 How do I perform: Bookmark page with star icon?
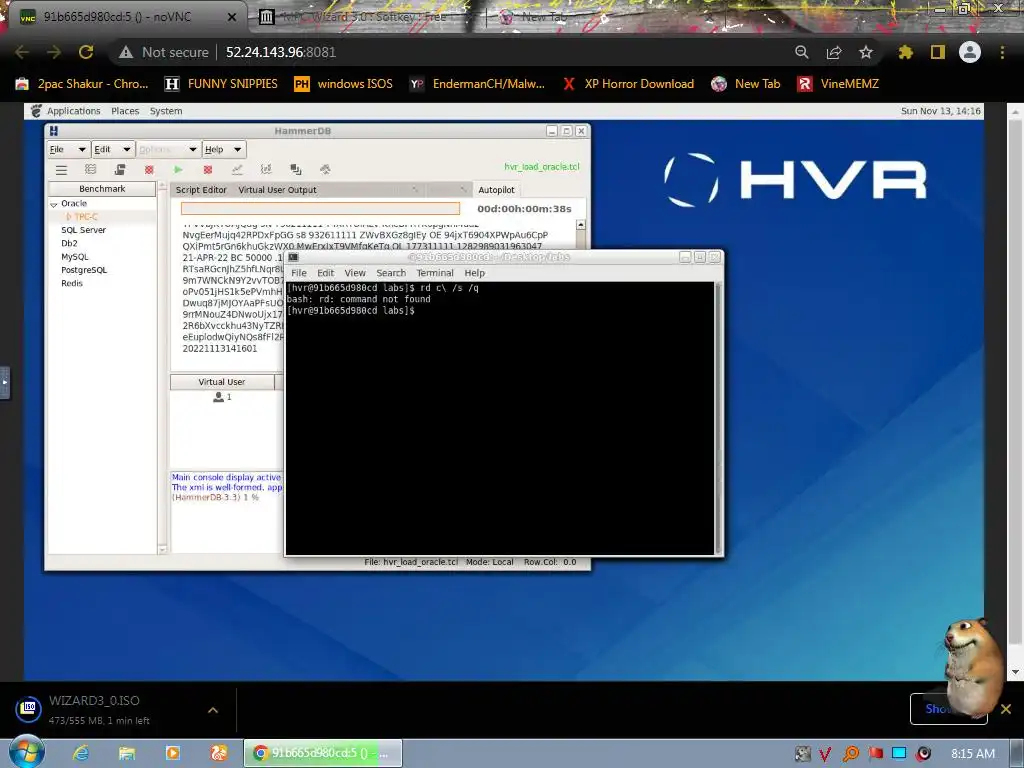(x=866, y=52)
